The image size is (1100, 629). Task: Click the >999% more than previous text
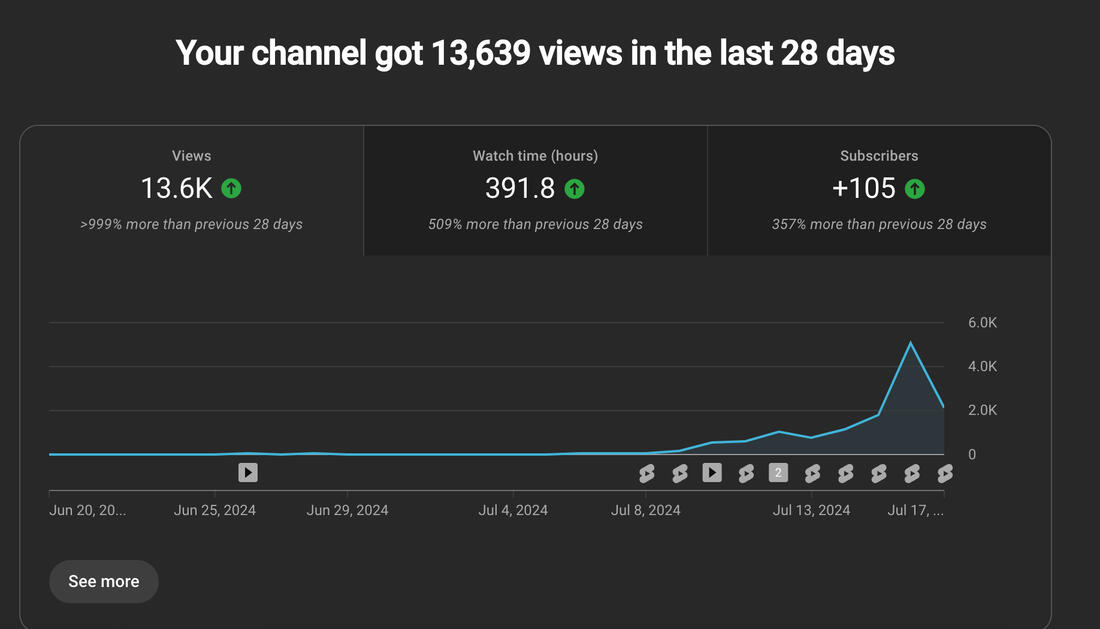click(191, 224)
